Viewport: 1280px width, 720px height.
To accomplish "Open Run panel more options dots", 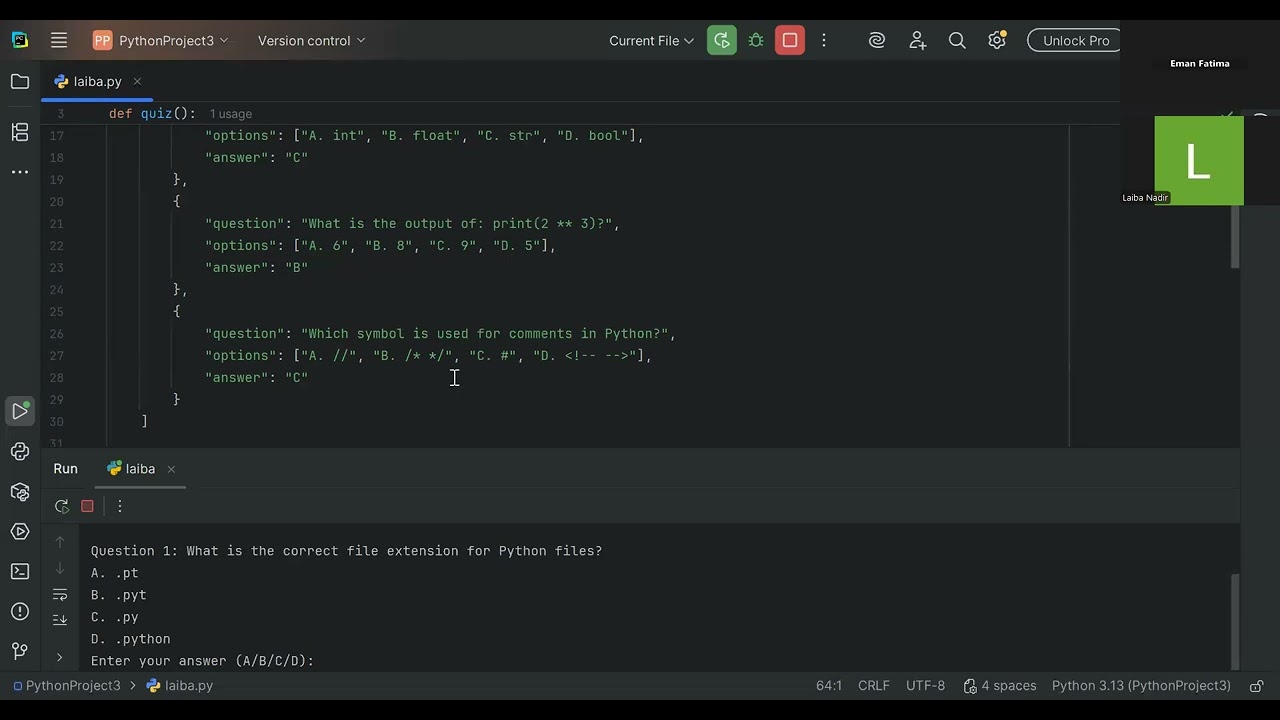I will pos(120,506).
